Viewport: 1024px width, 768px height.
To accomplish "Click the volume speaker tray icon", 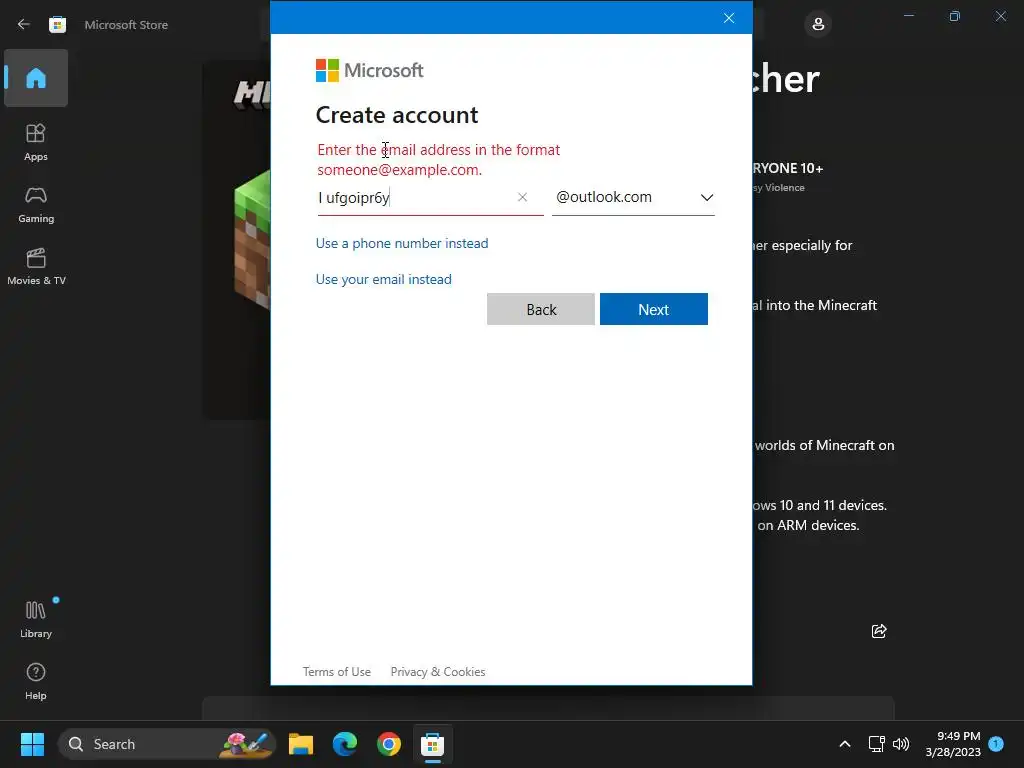I will tap(901, 744).
